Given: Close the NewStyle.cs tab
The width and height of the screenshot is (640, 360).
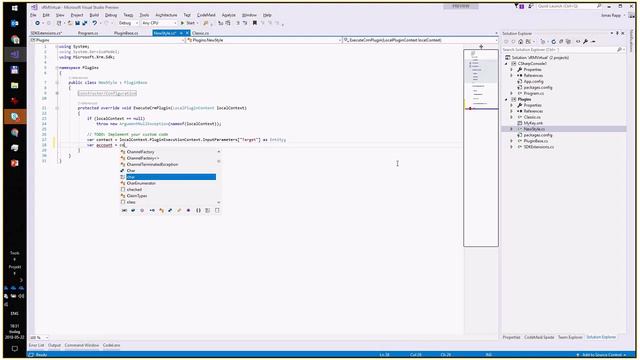Looking at the screenshot, I should [187, 33].
